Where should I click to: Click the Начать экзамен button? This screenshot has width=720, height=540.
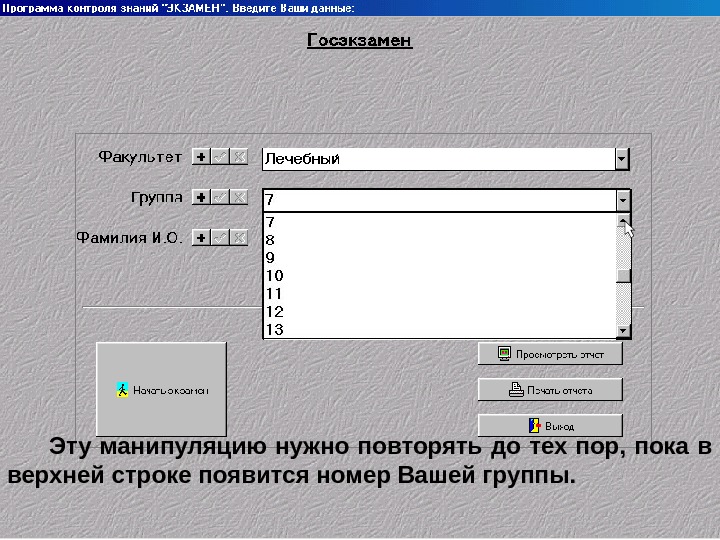(161, 389)
